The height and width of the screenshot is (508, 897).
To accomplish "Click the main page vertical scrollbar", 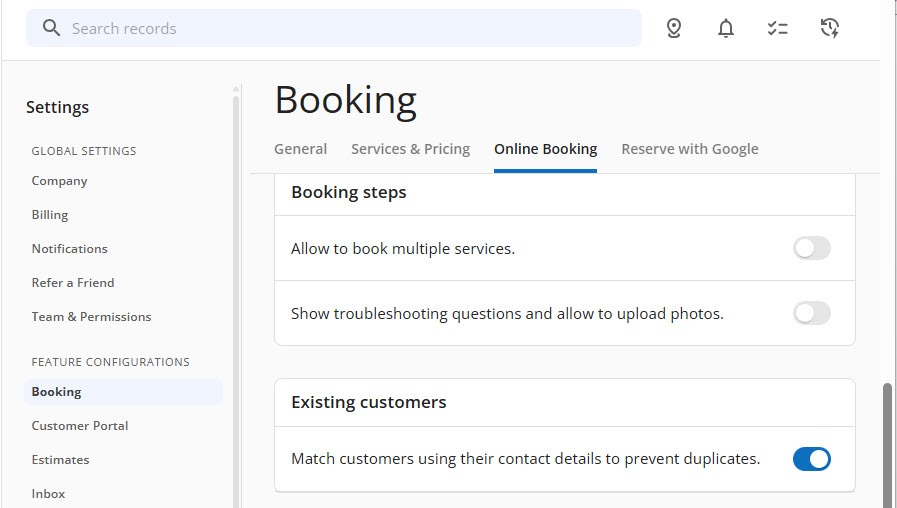I will (887, 445).
